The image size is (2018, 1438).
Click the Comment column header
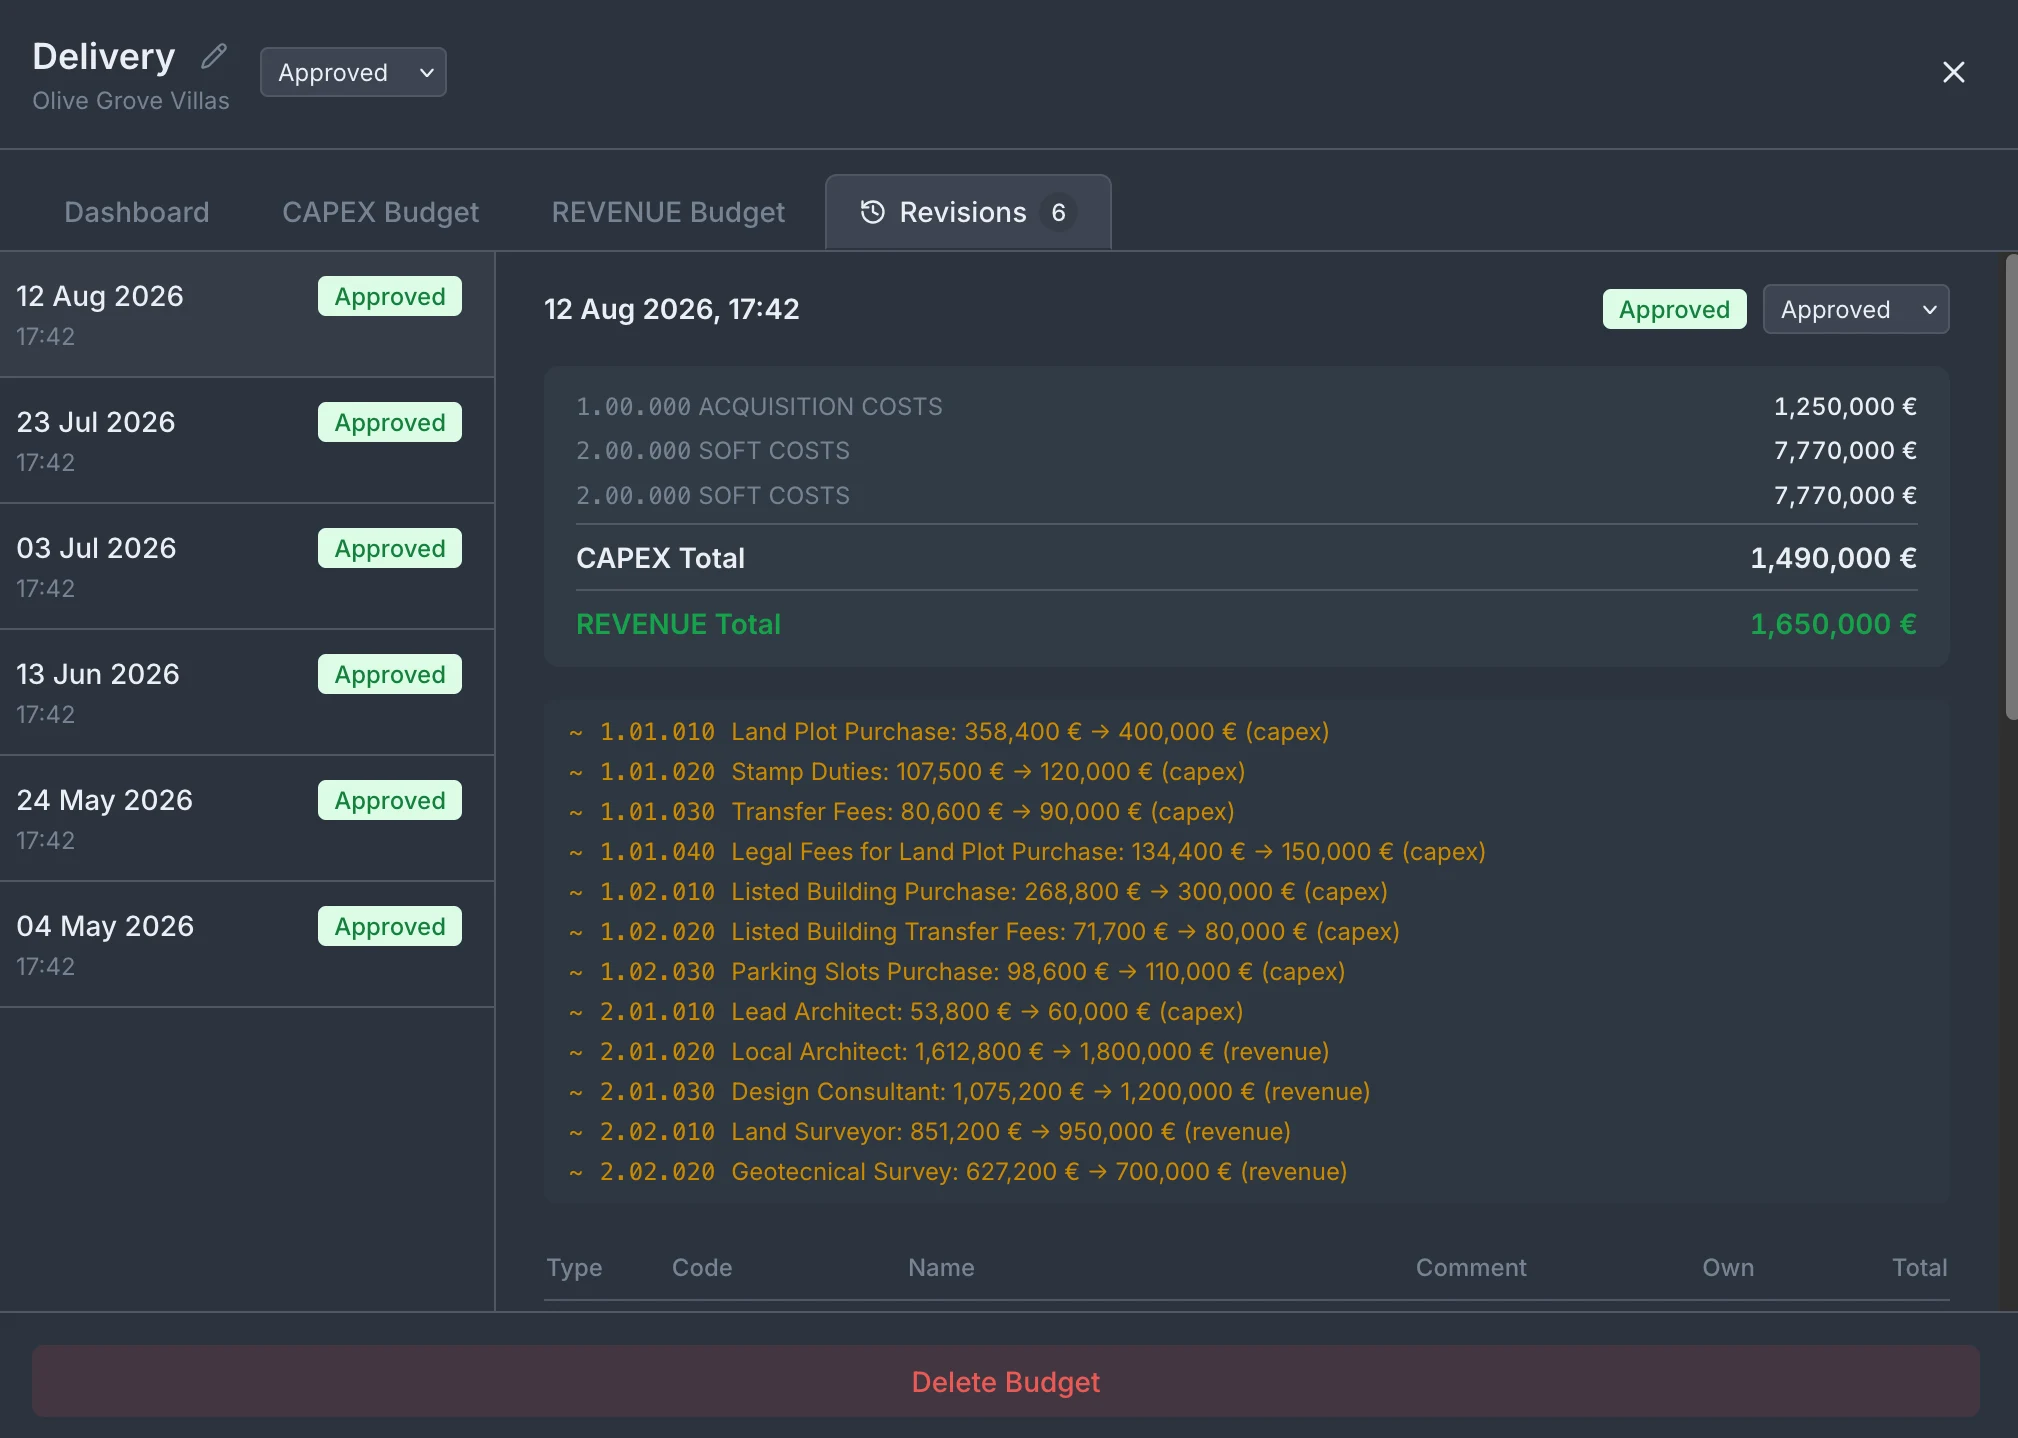click(x=1471, y=1267)
